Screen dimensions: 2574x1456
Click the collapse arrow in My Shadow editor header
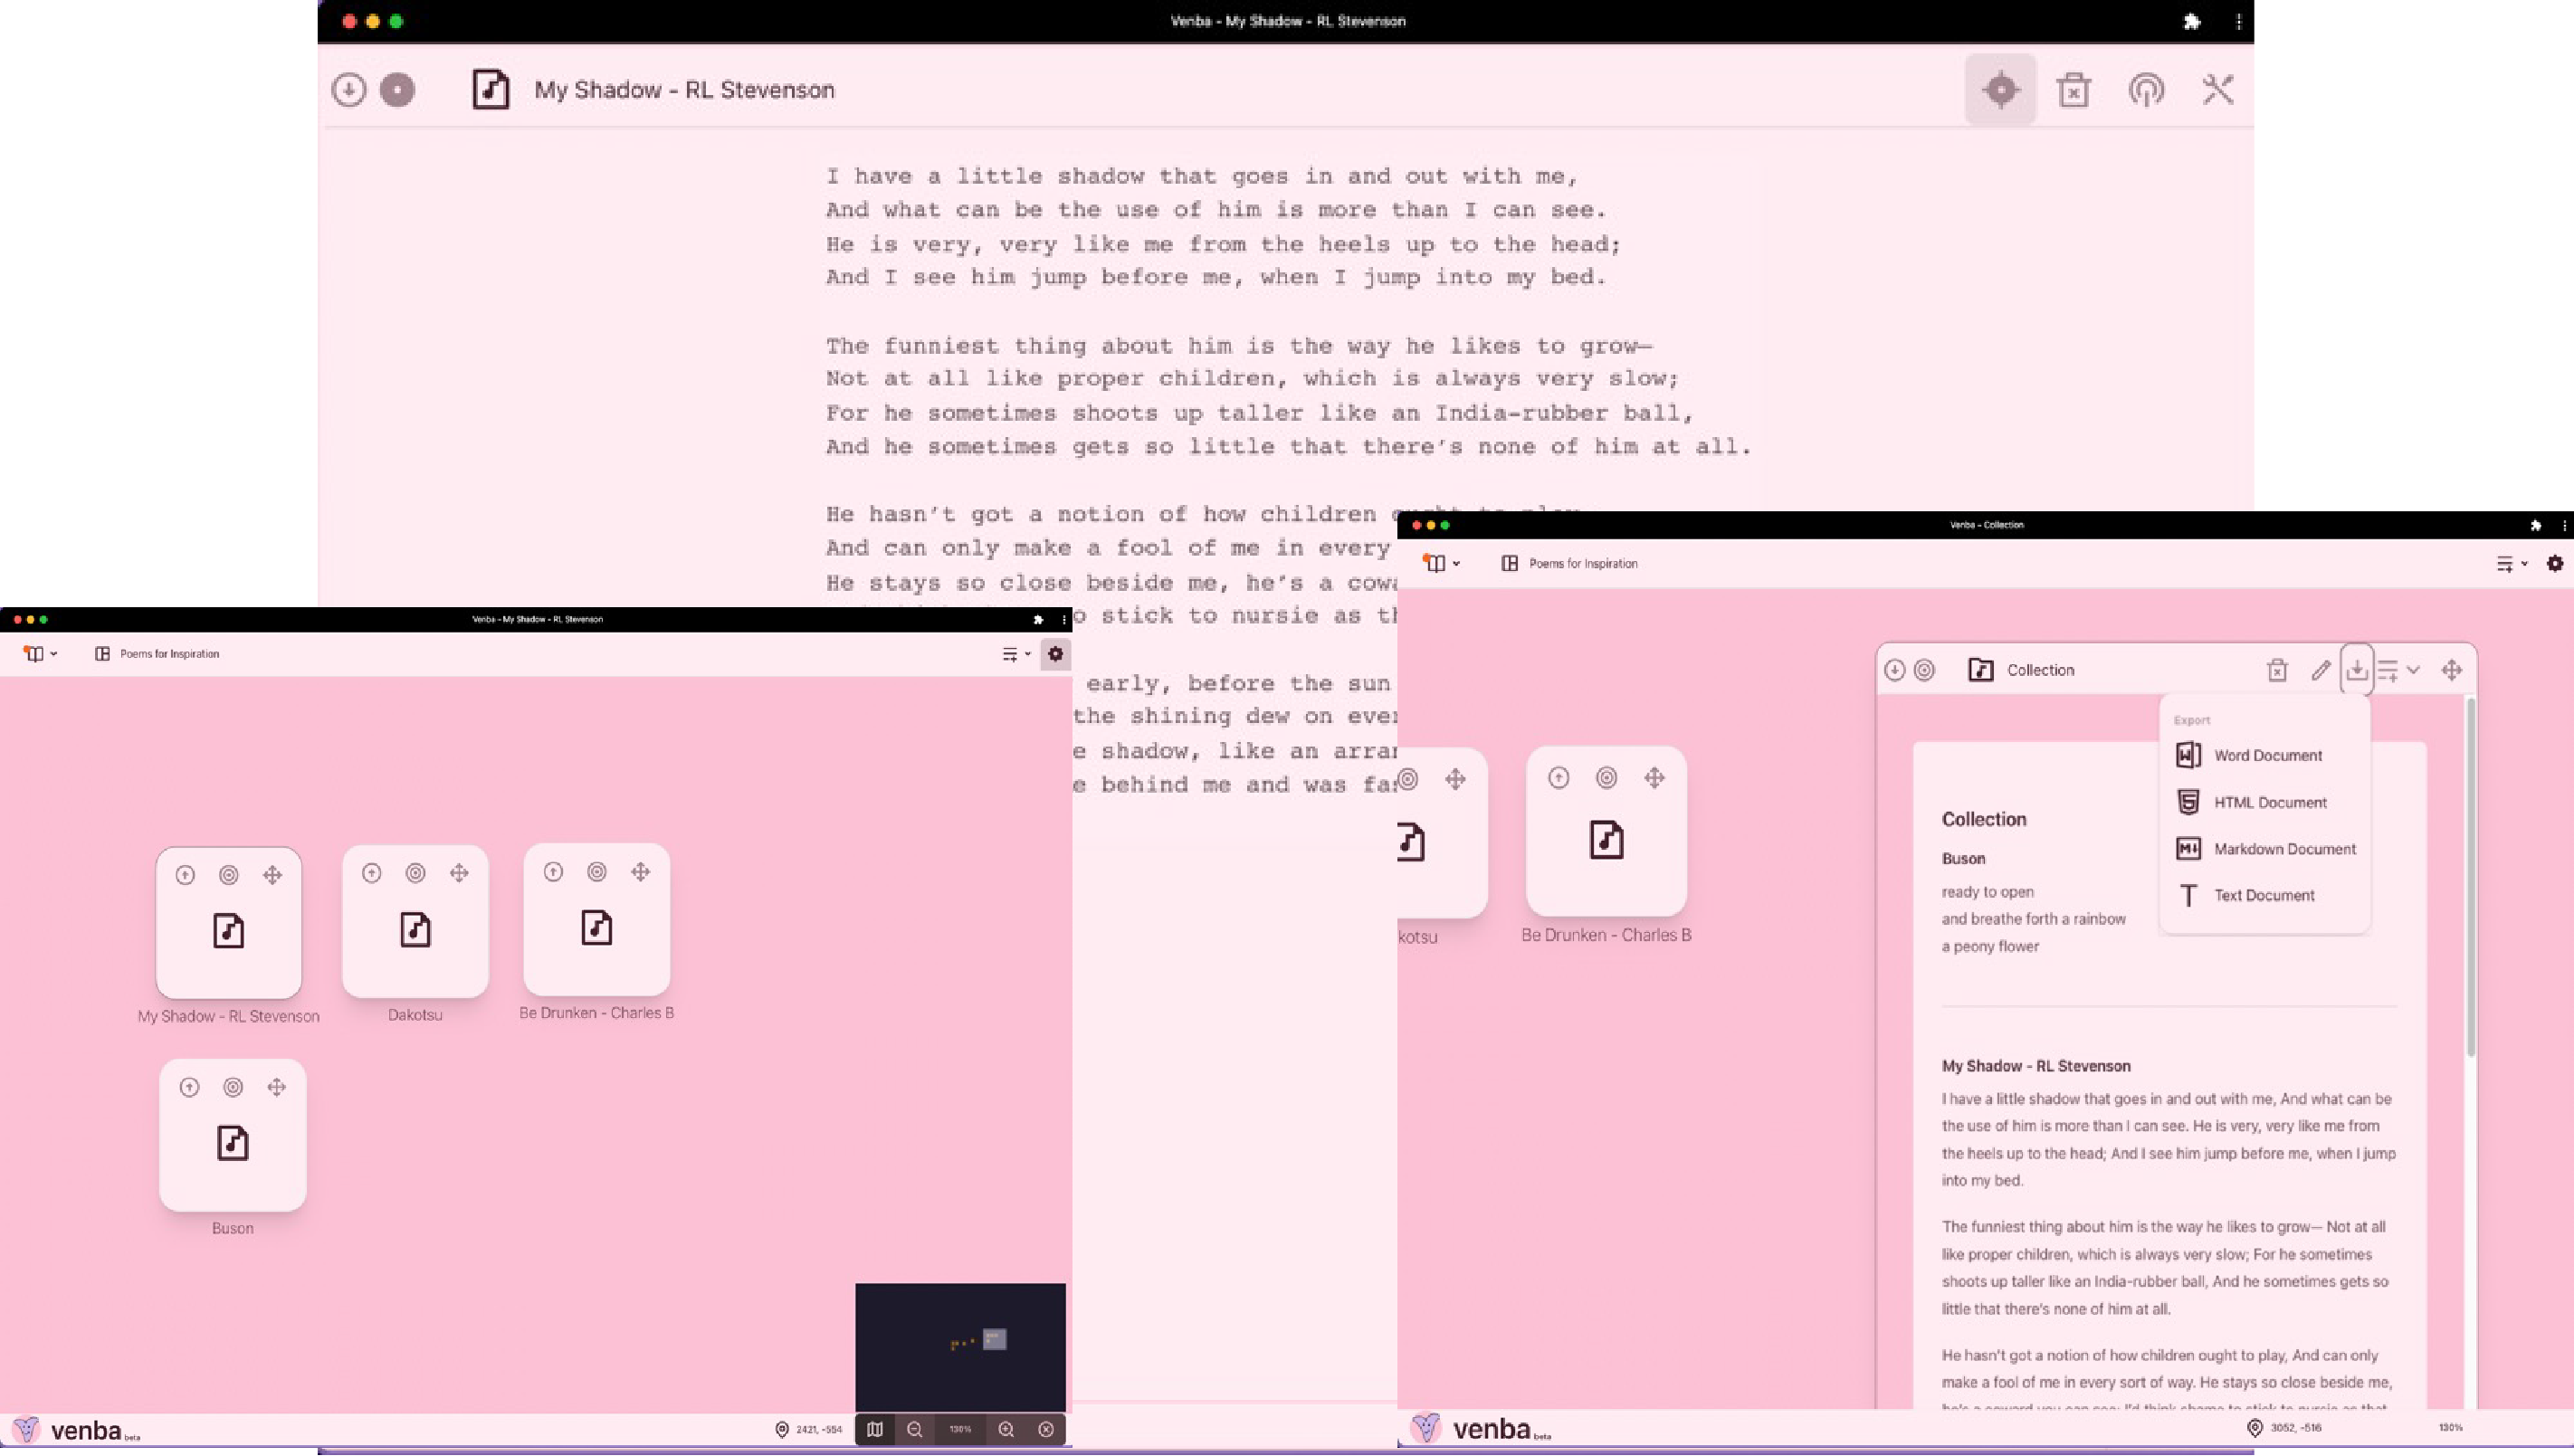coord(348,90)
